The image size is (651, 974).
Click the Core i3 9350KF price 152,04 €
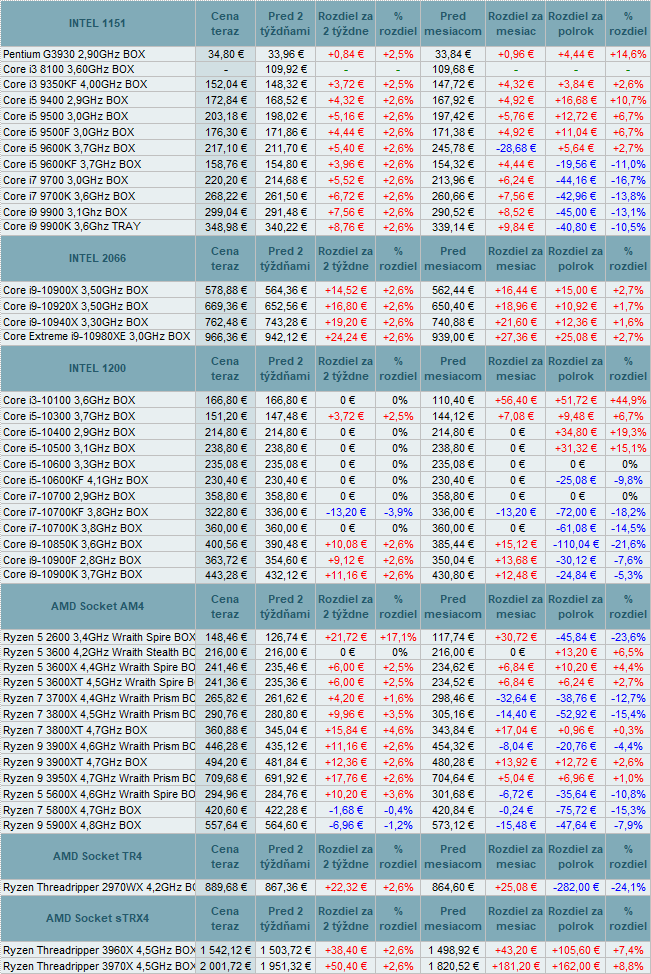[226, 84]
